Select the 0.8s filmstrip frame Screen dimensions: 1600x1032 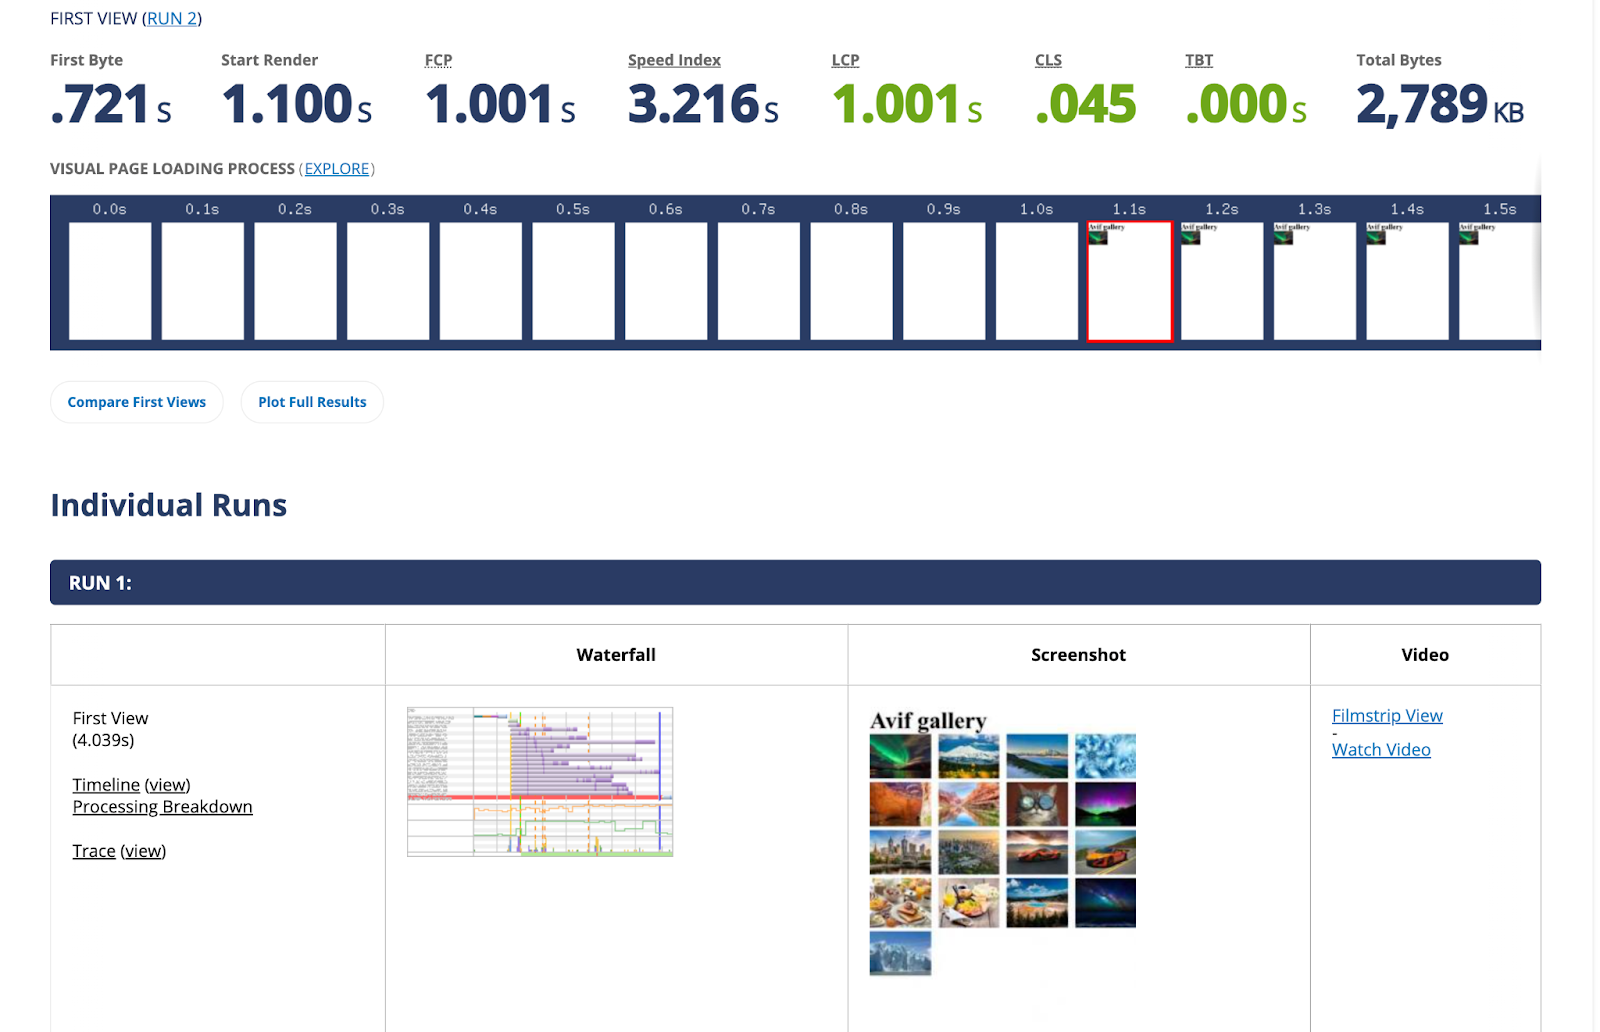[852, 281]
